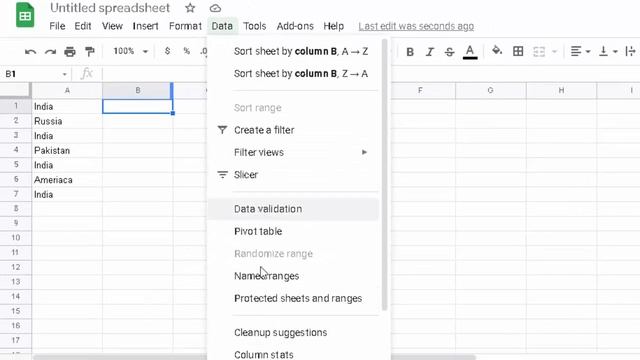Apply strikethrough formatting
640x360 pixels.
[449, 52]
